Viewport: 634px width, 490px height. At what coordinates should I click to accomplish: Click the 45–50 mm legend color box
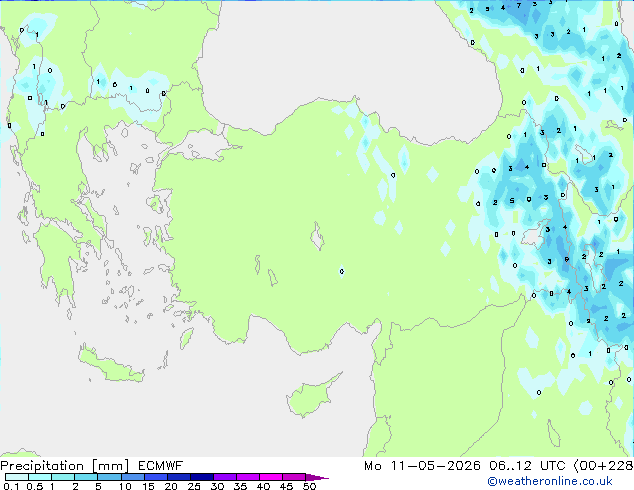(x=294, y=477)
